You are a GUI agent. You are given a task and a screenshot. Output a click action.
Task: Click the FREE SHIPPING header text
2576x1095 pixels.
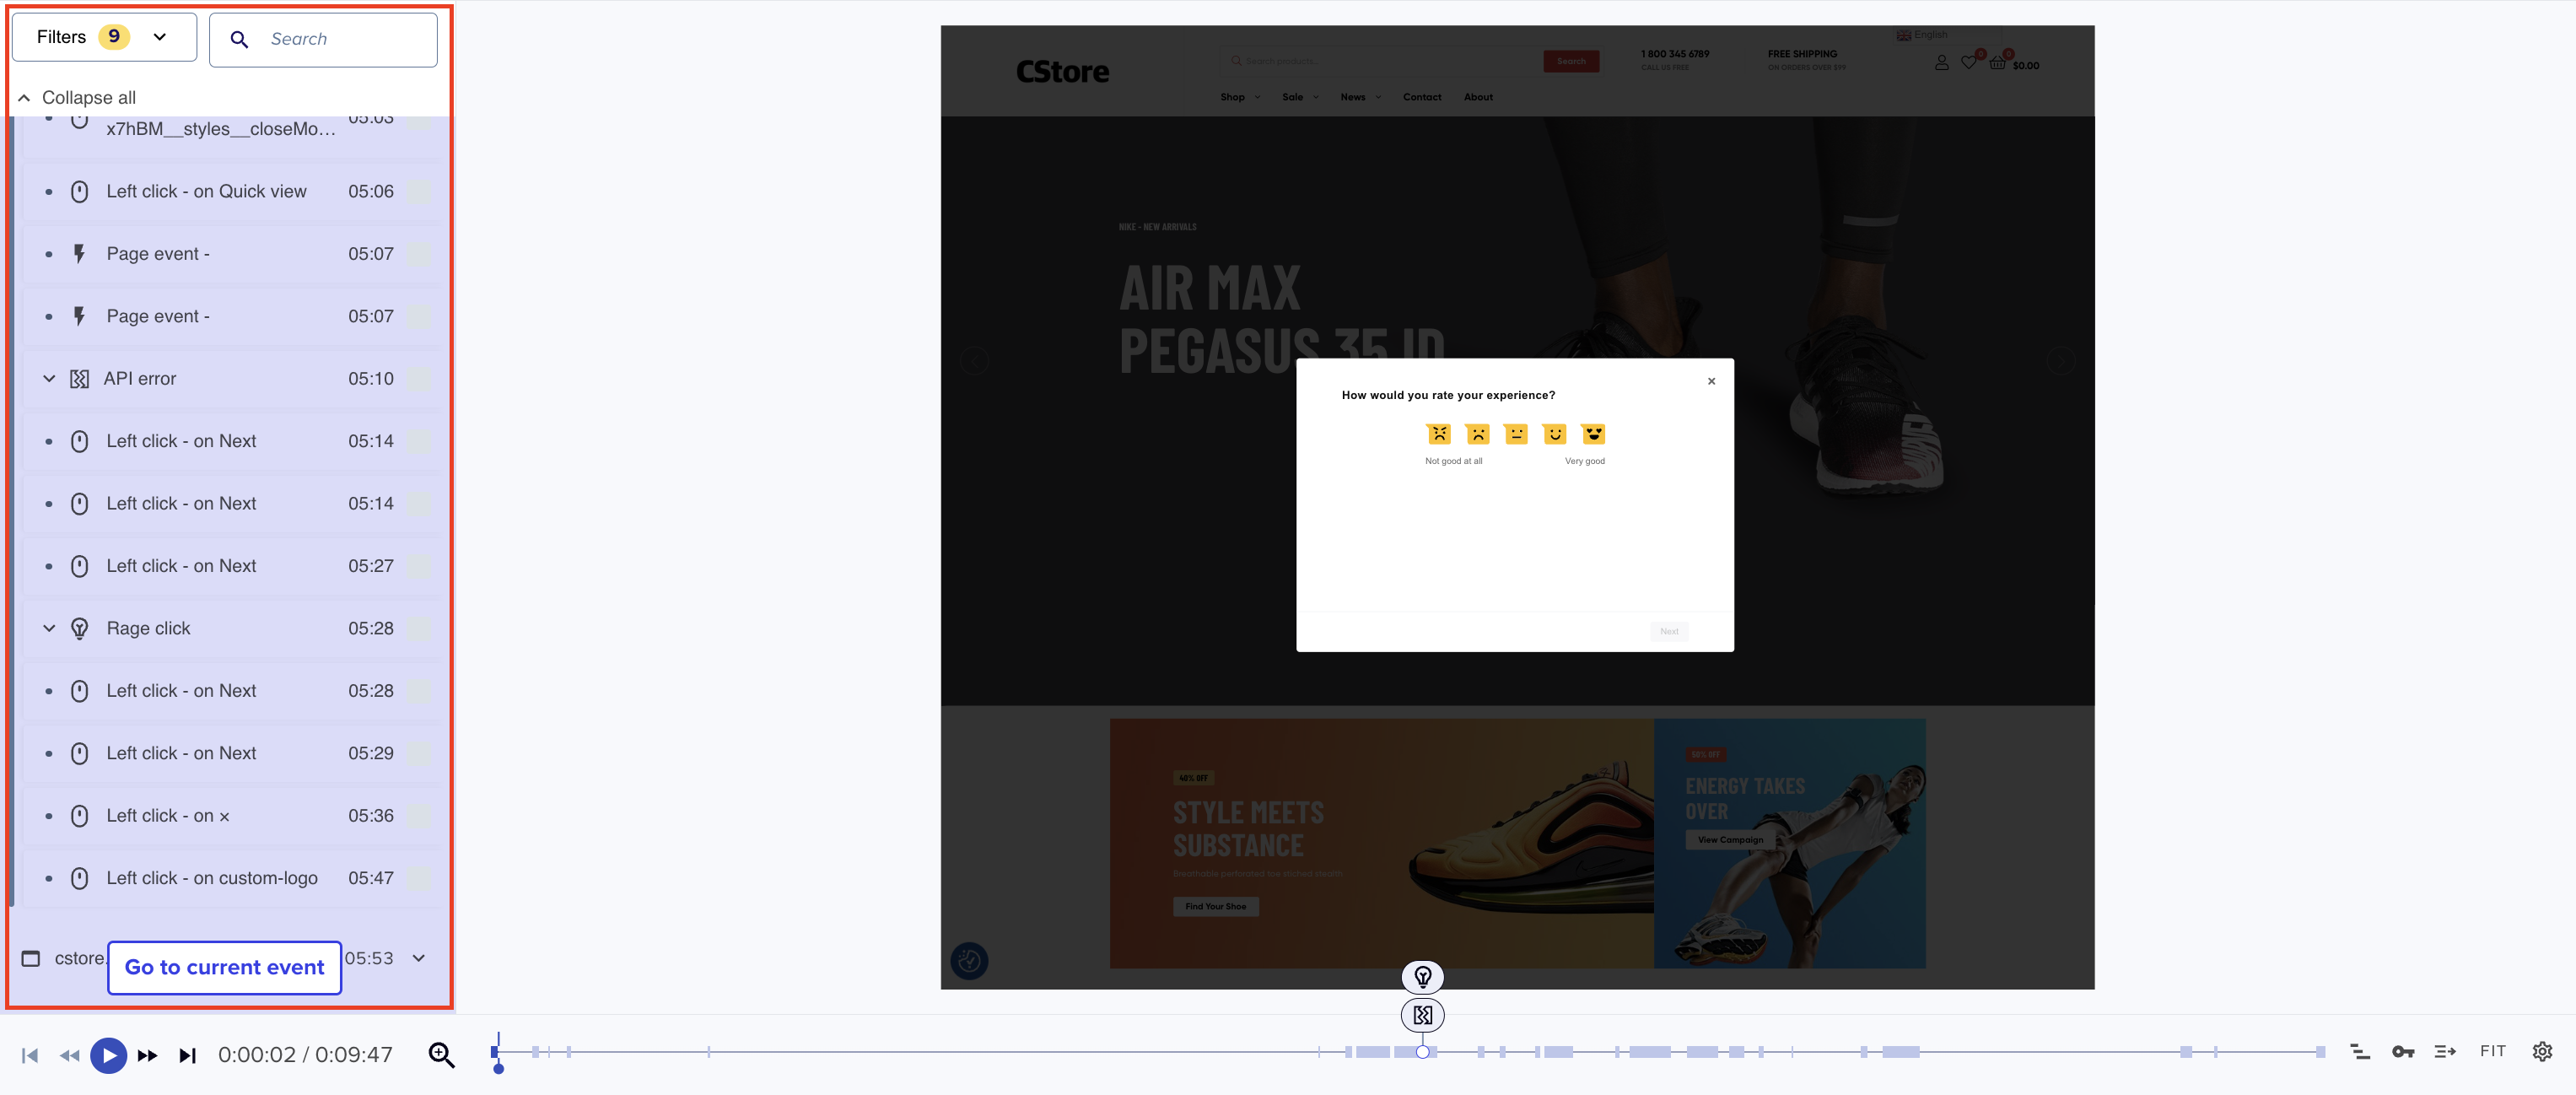tap(1802, 54)
